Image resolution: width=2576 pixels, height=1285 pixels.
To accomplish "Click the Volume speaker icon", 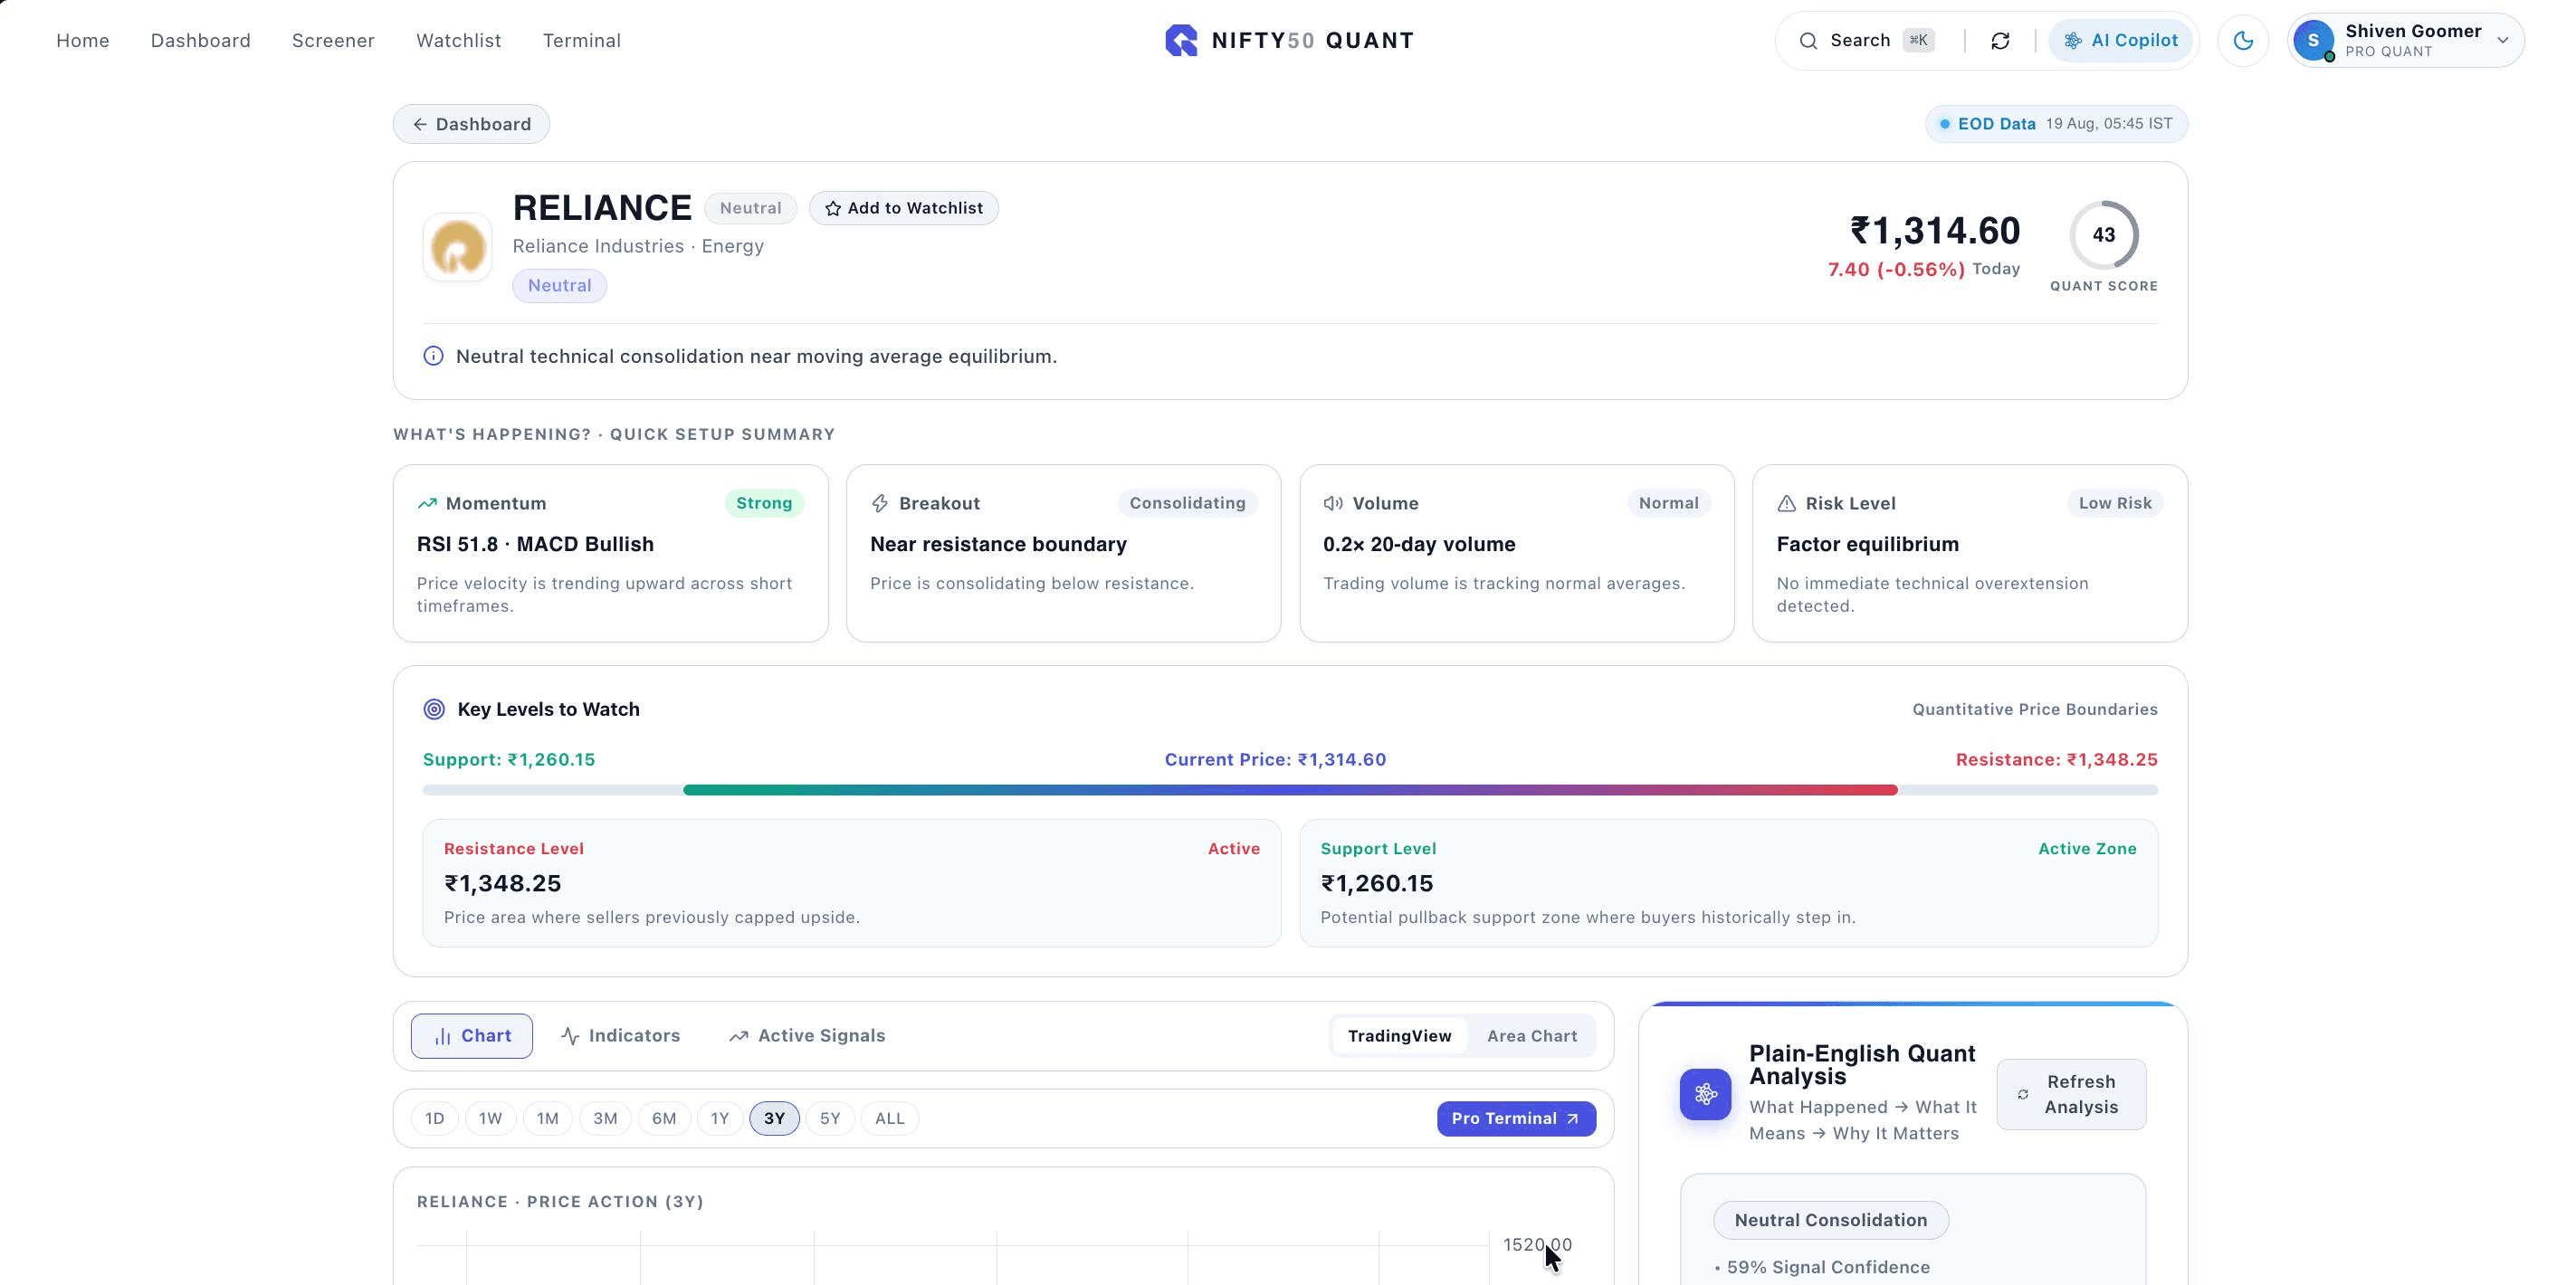I will pyautogui.click(x=1333, y=503).
